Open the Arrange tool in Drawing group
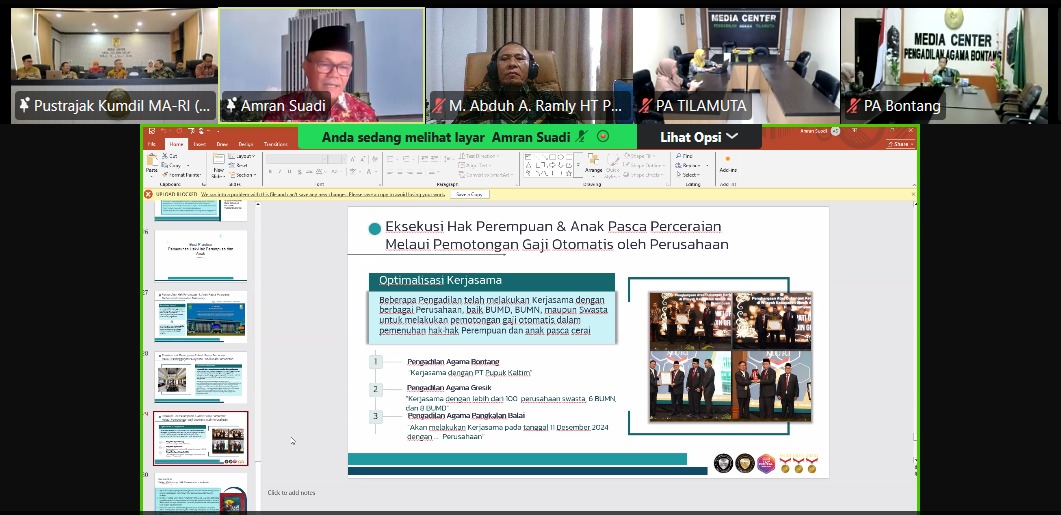 pos(593,163)
